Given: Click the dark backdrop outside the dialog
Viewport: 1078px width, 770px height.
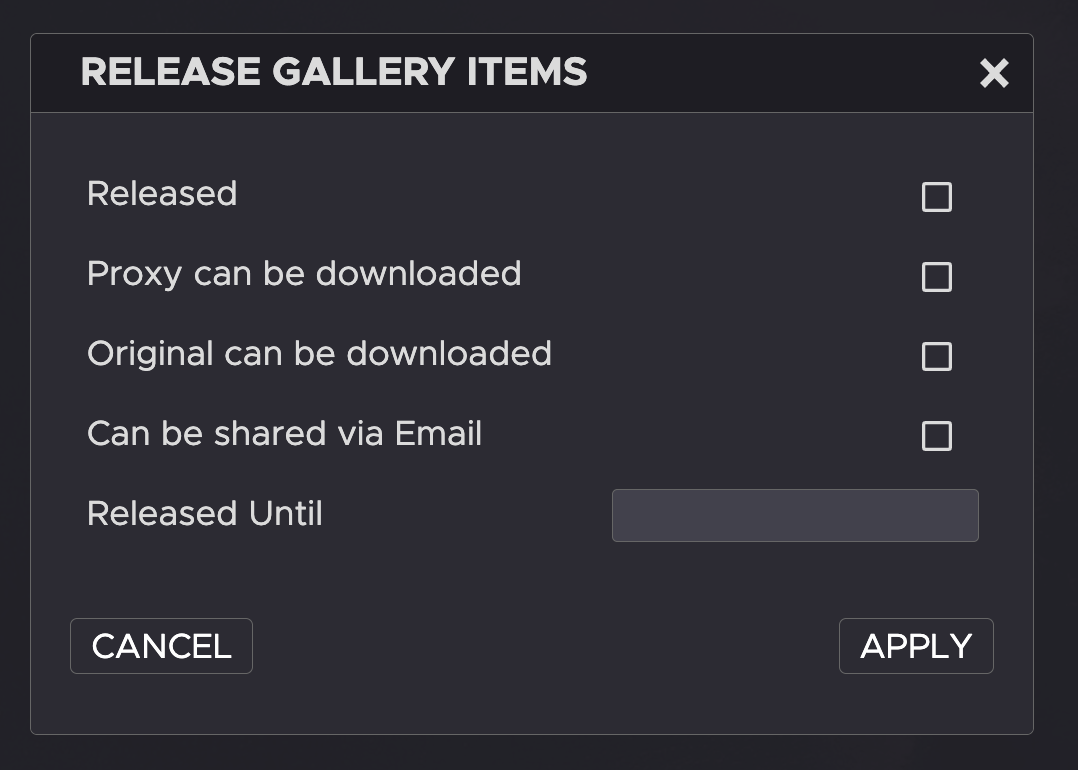Looking at the screenshot, I should (540, 753).
